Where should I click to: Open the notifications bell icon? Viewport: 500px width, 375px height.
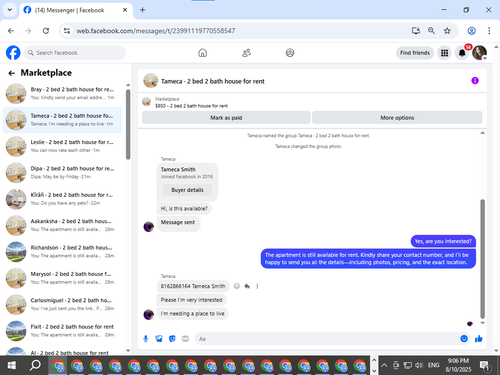(462, 53)
